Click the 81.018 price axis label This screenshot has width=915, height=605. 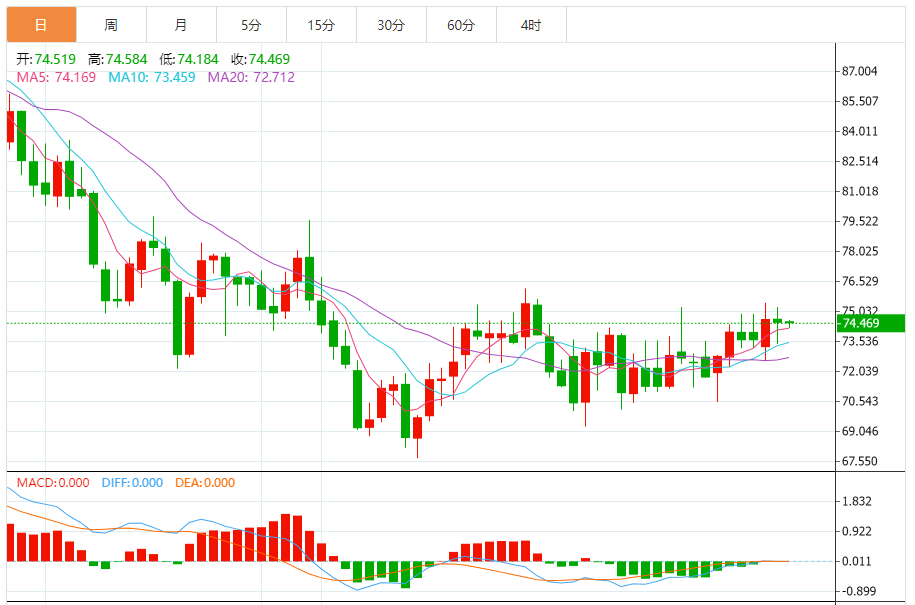[x=860, y=191]
